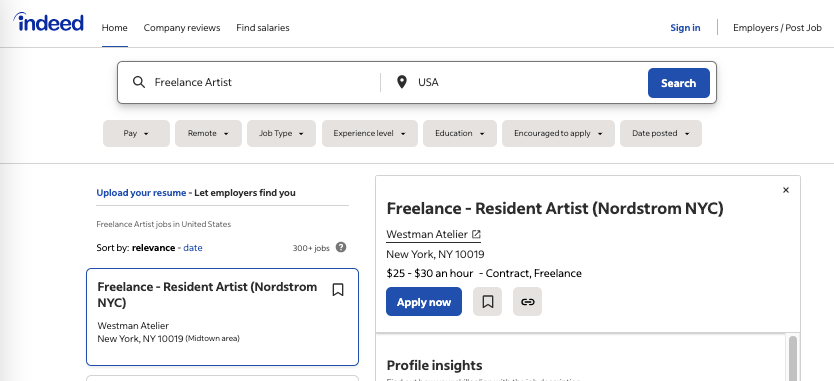Focus the Freelance Artist job title field
The height and width of the screenshot is (381, 834).
pos(264,82)
